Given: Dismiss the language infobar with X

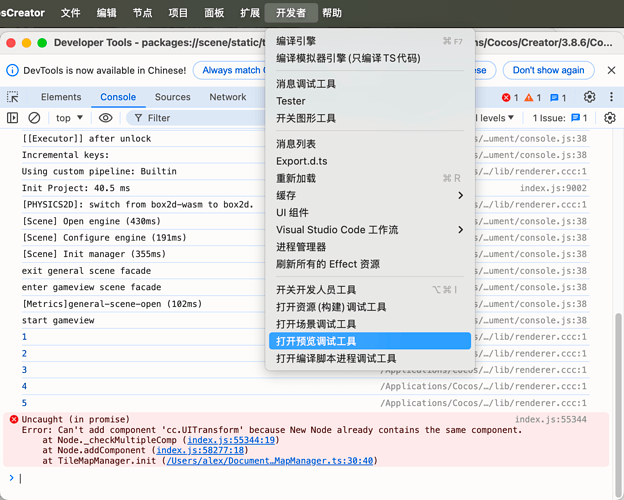Looking at the screenshot, I should coord(611,70).
